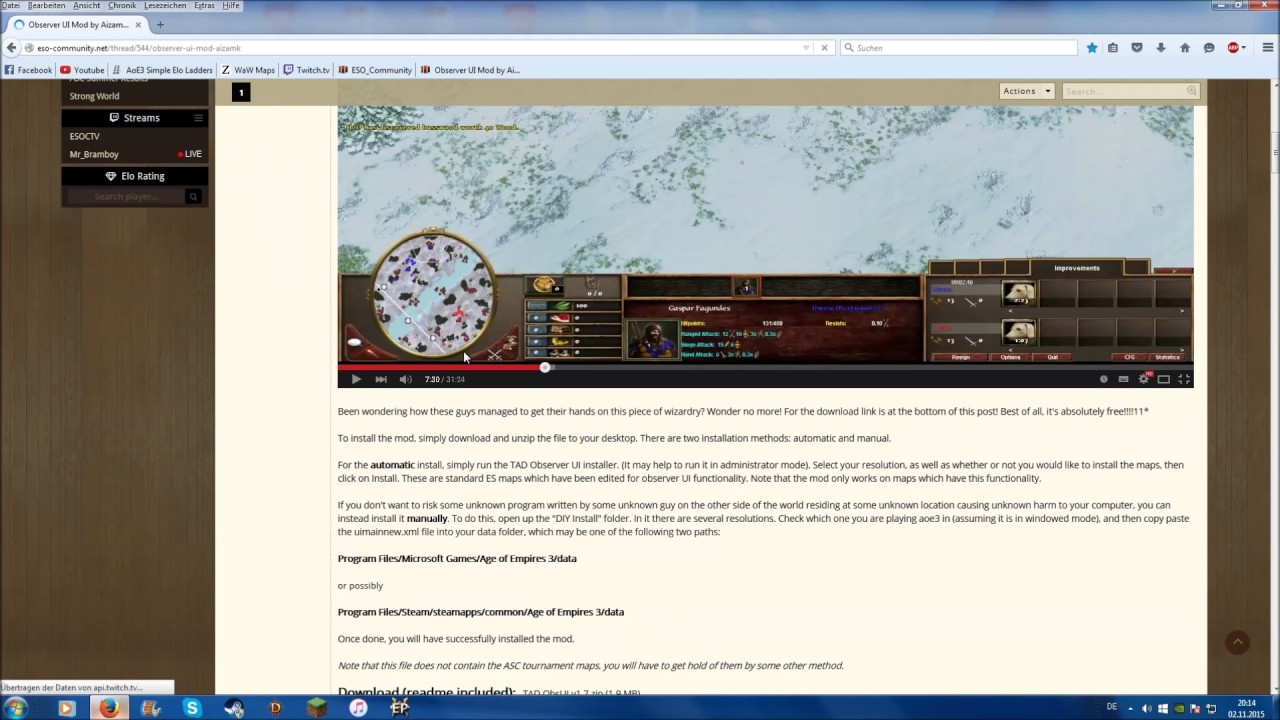
Task: Expand the Actions dropdown
Action: pos(1027,91)
